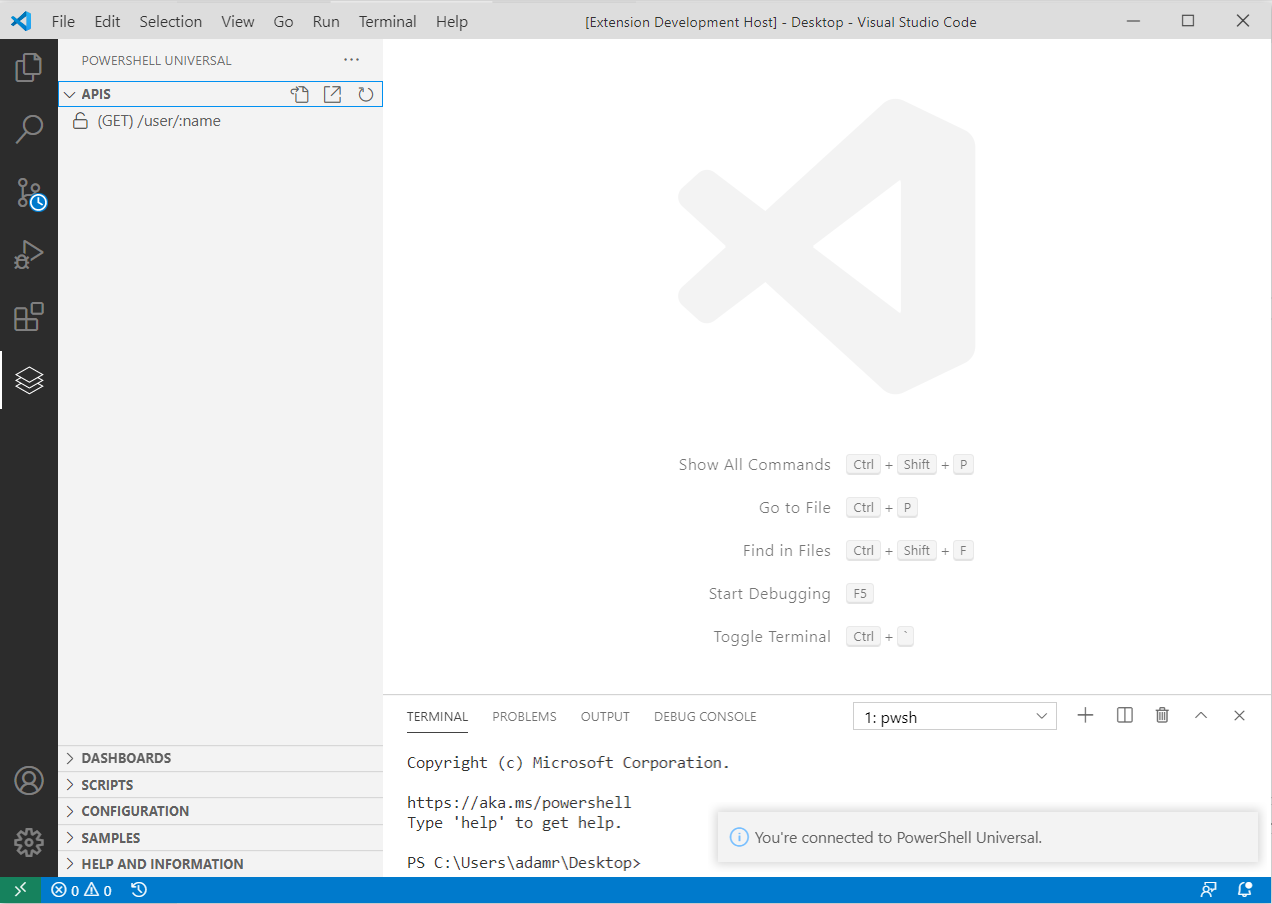This screenshot has width=1272, height=904.
Task: Maximize the terminal panel with caret icon
Action: (x=1201, y=715)
